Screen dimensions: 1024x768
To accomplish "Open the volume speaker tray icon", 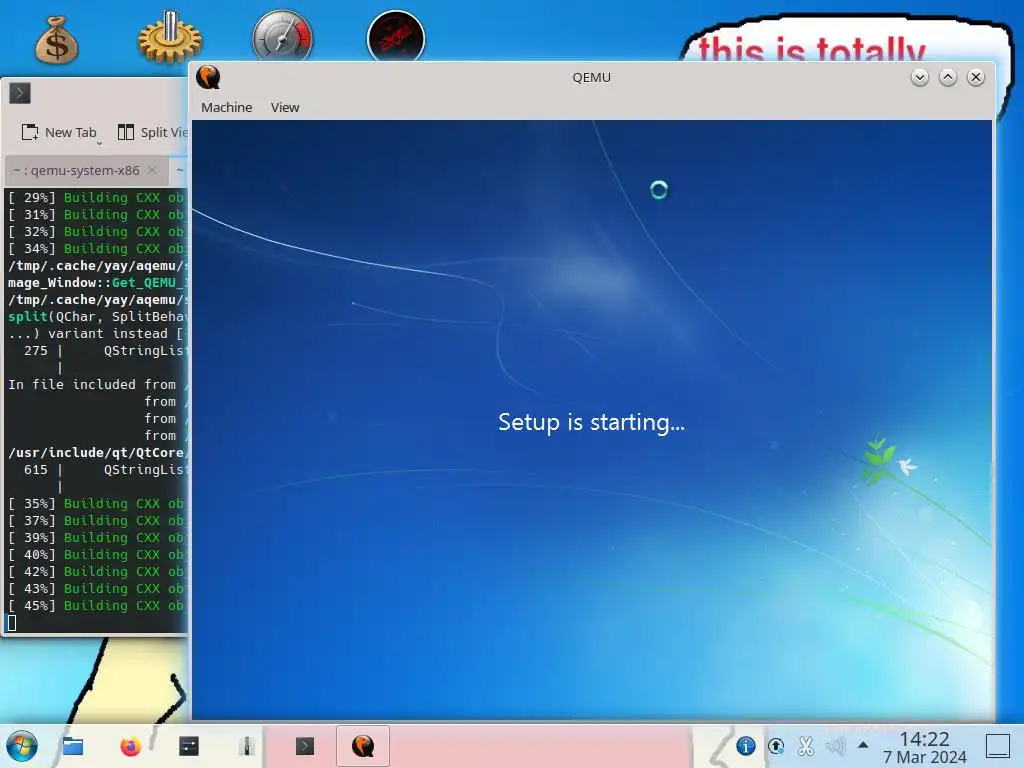I will click(835, 746).
